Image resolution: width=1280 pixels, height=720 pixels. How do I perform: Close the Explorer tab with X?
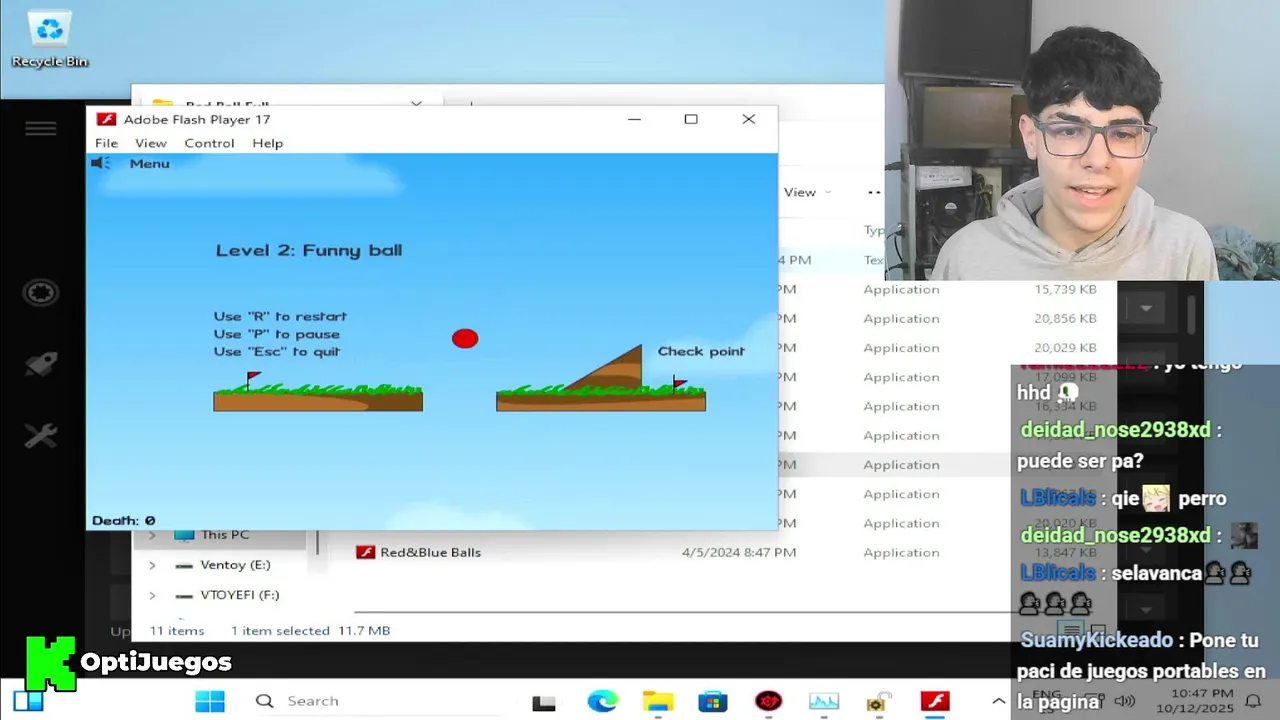[x=416, y=104]
